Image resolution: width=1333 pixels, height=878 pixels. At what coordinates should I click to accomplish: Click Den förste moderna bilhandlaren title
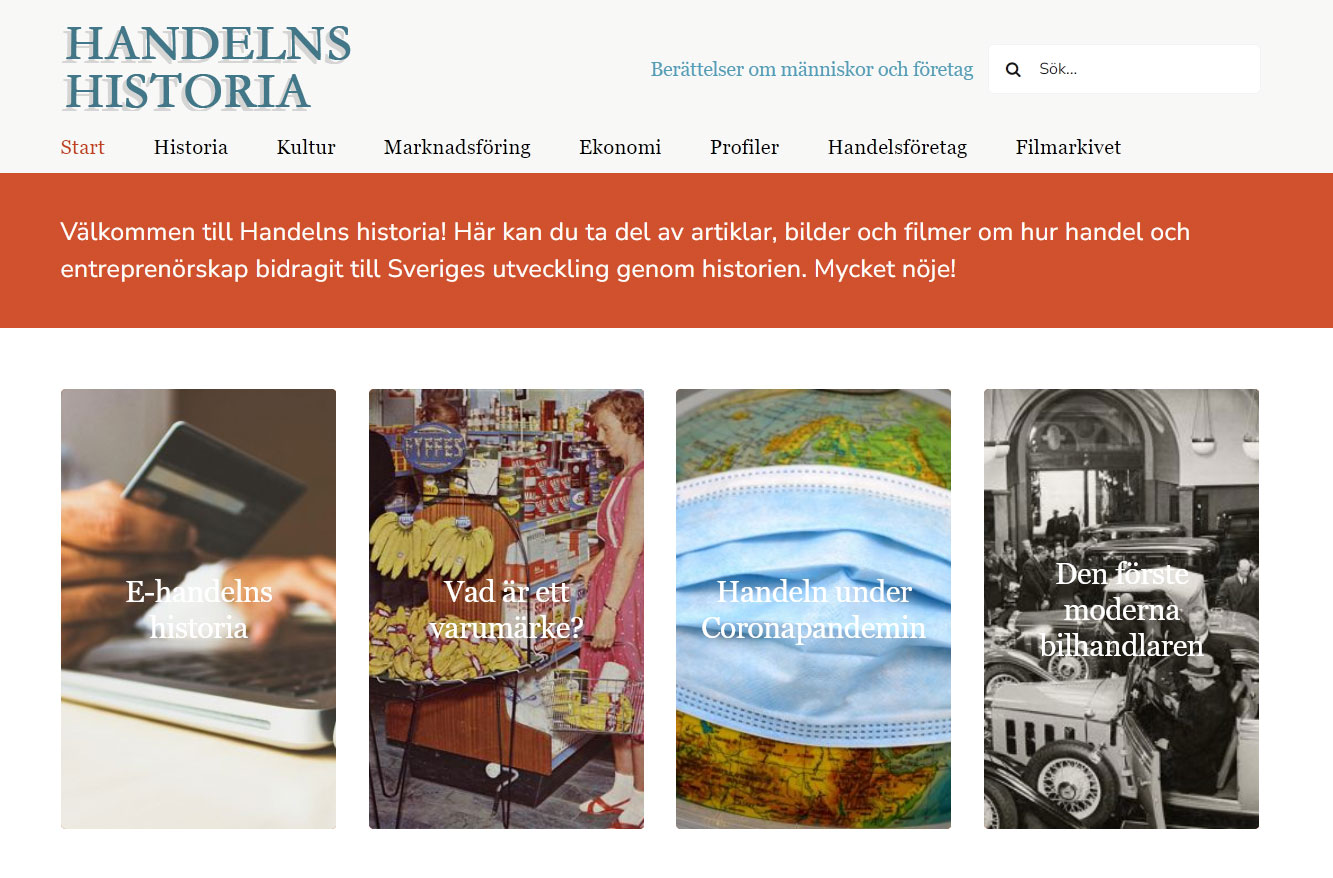(x=1121, y=610)
